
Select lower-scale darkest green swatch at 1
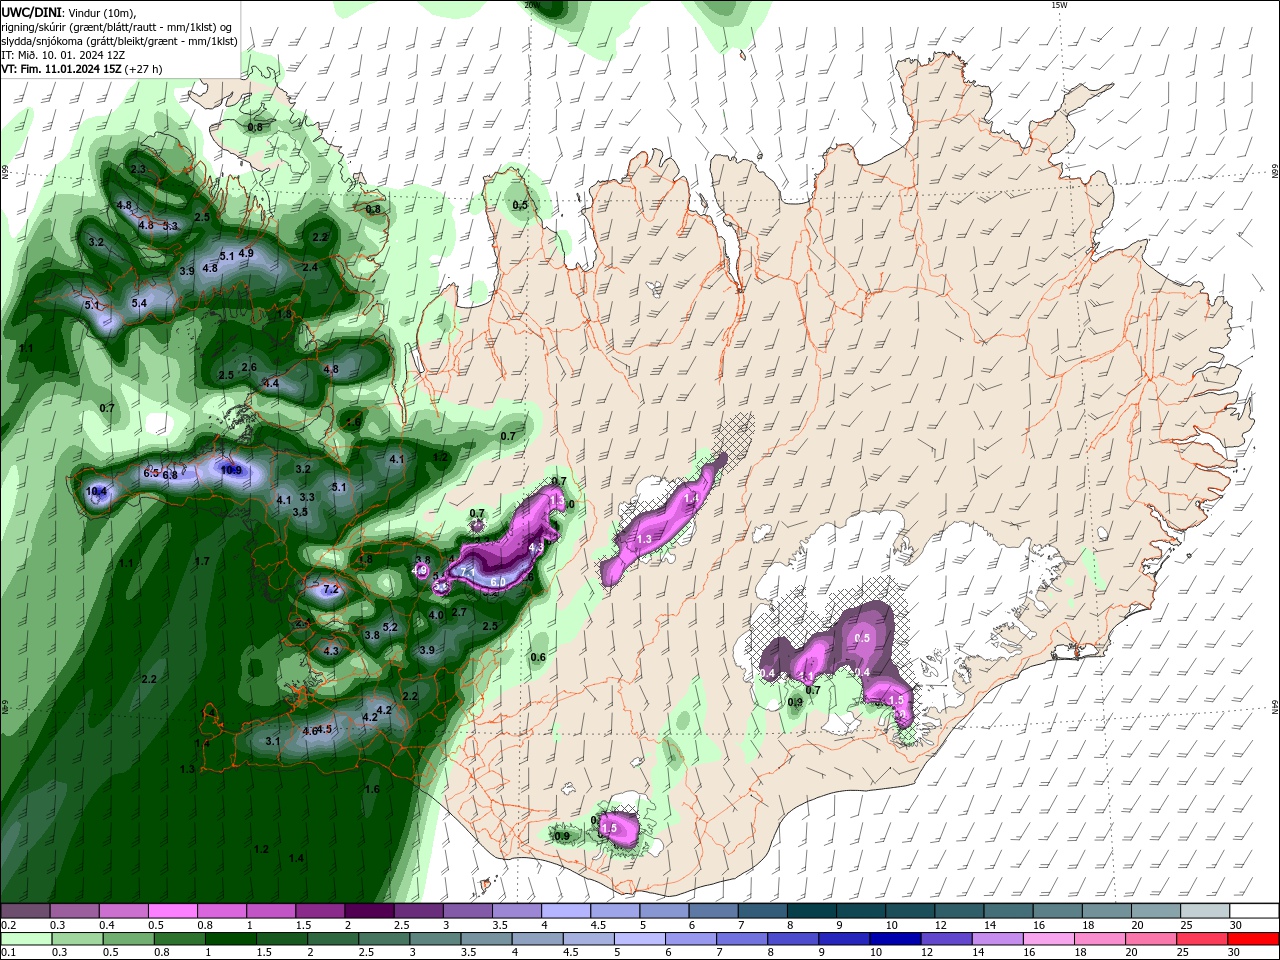[x=229, y=939]
